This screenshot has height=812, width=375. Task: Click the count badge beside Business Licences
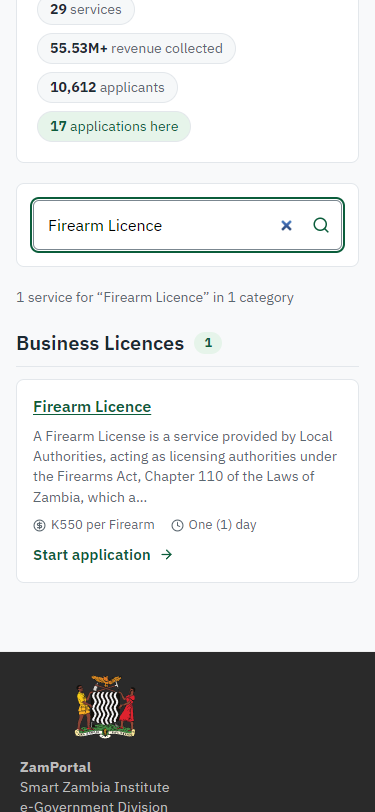208,343
